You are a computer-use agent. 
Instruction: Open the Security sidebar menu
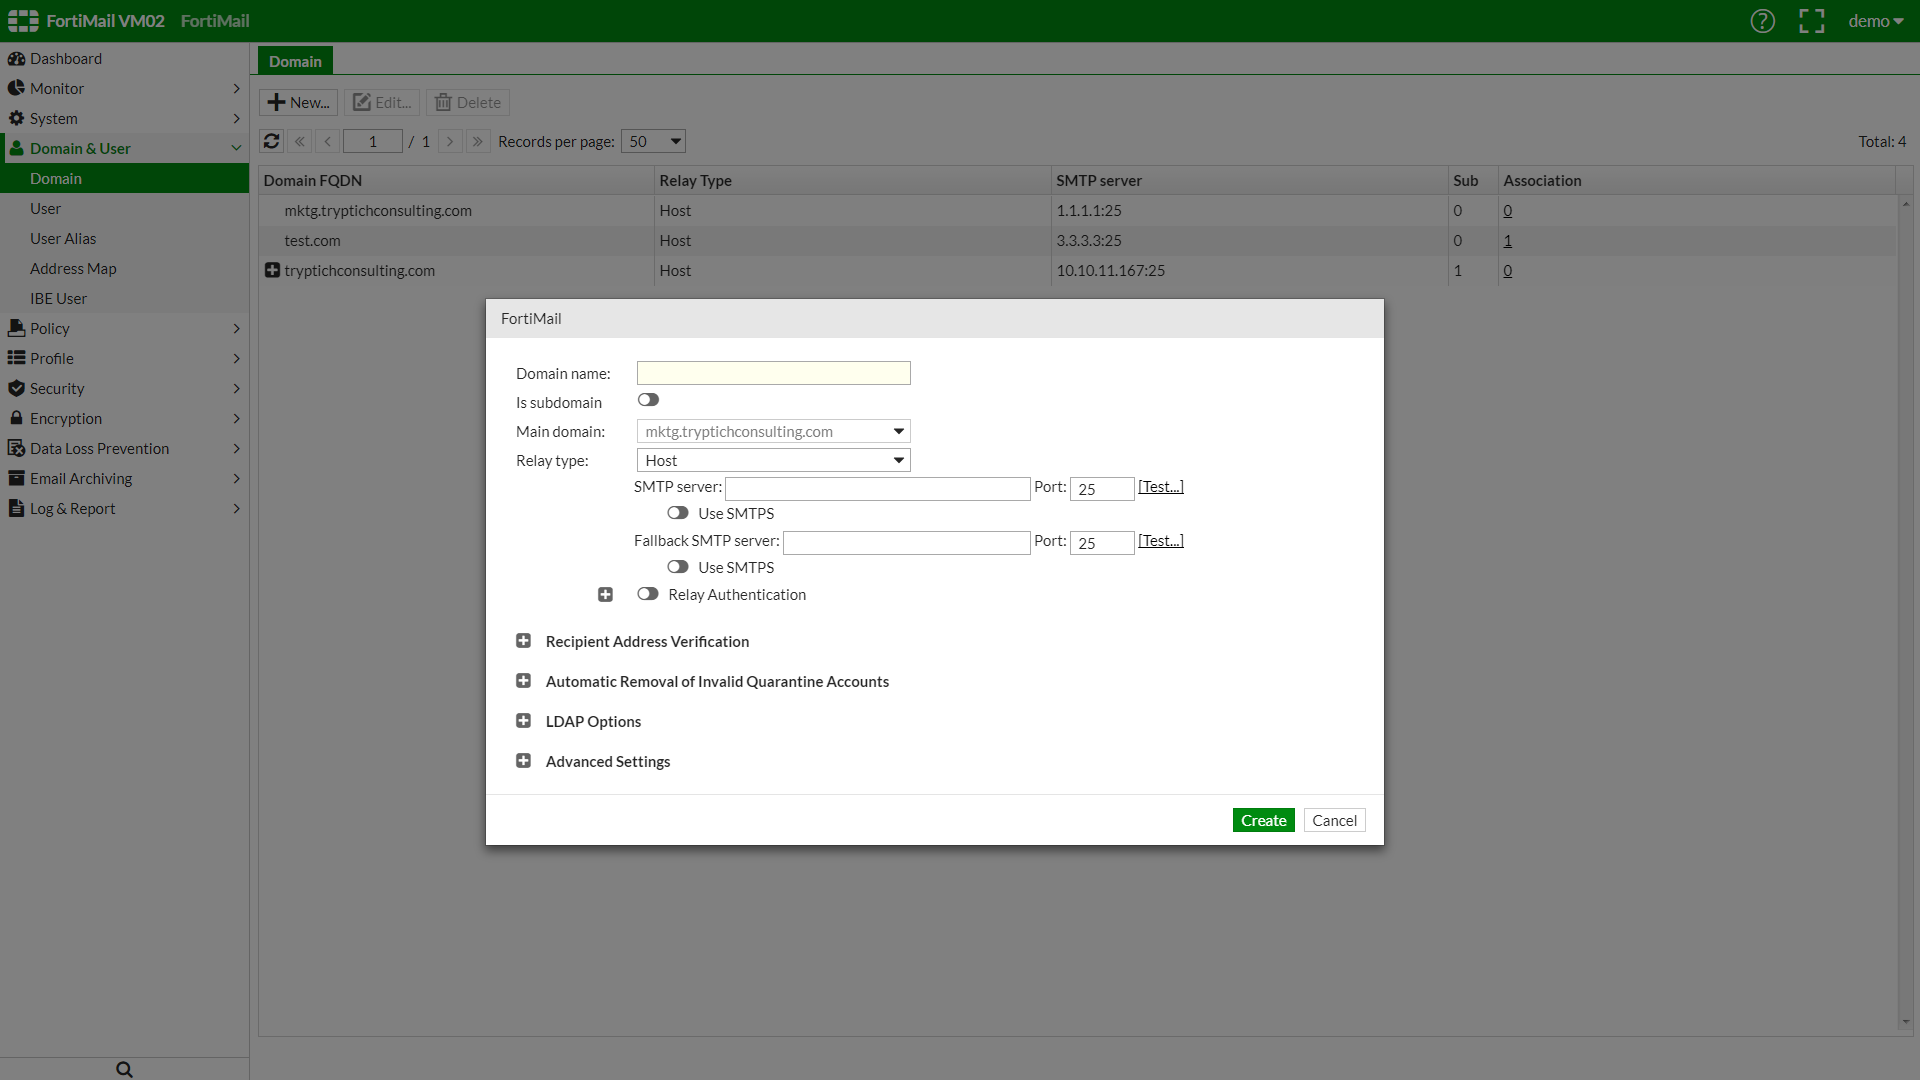tap(57, 388)
